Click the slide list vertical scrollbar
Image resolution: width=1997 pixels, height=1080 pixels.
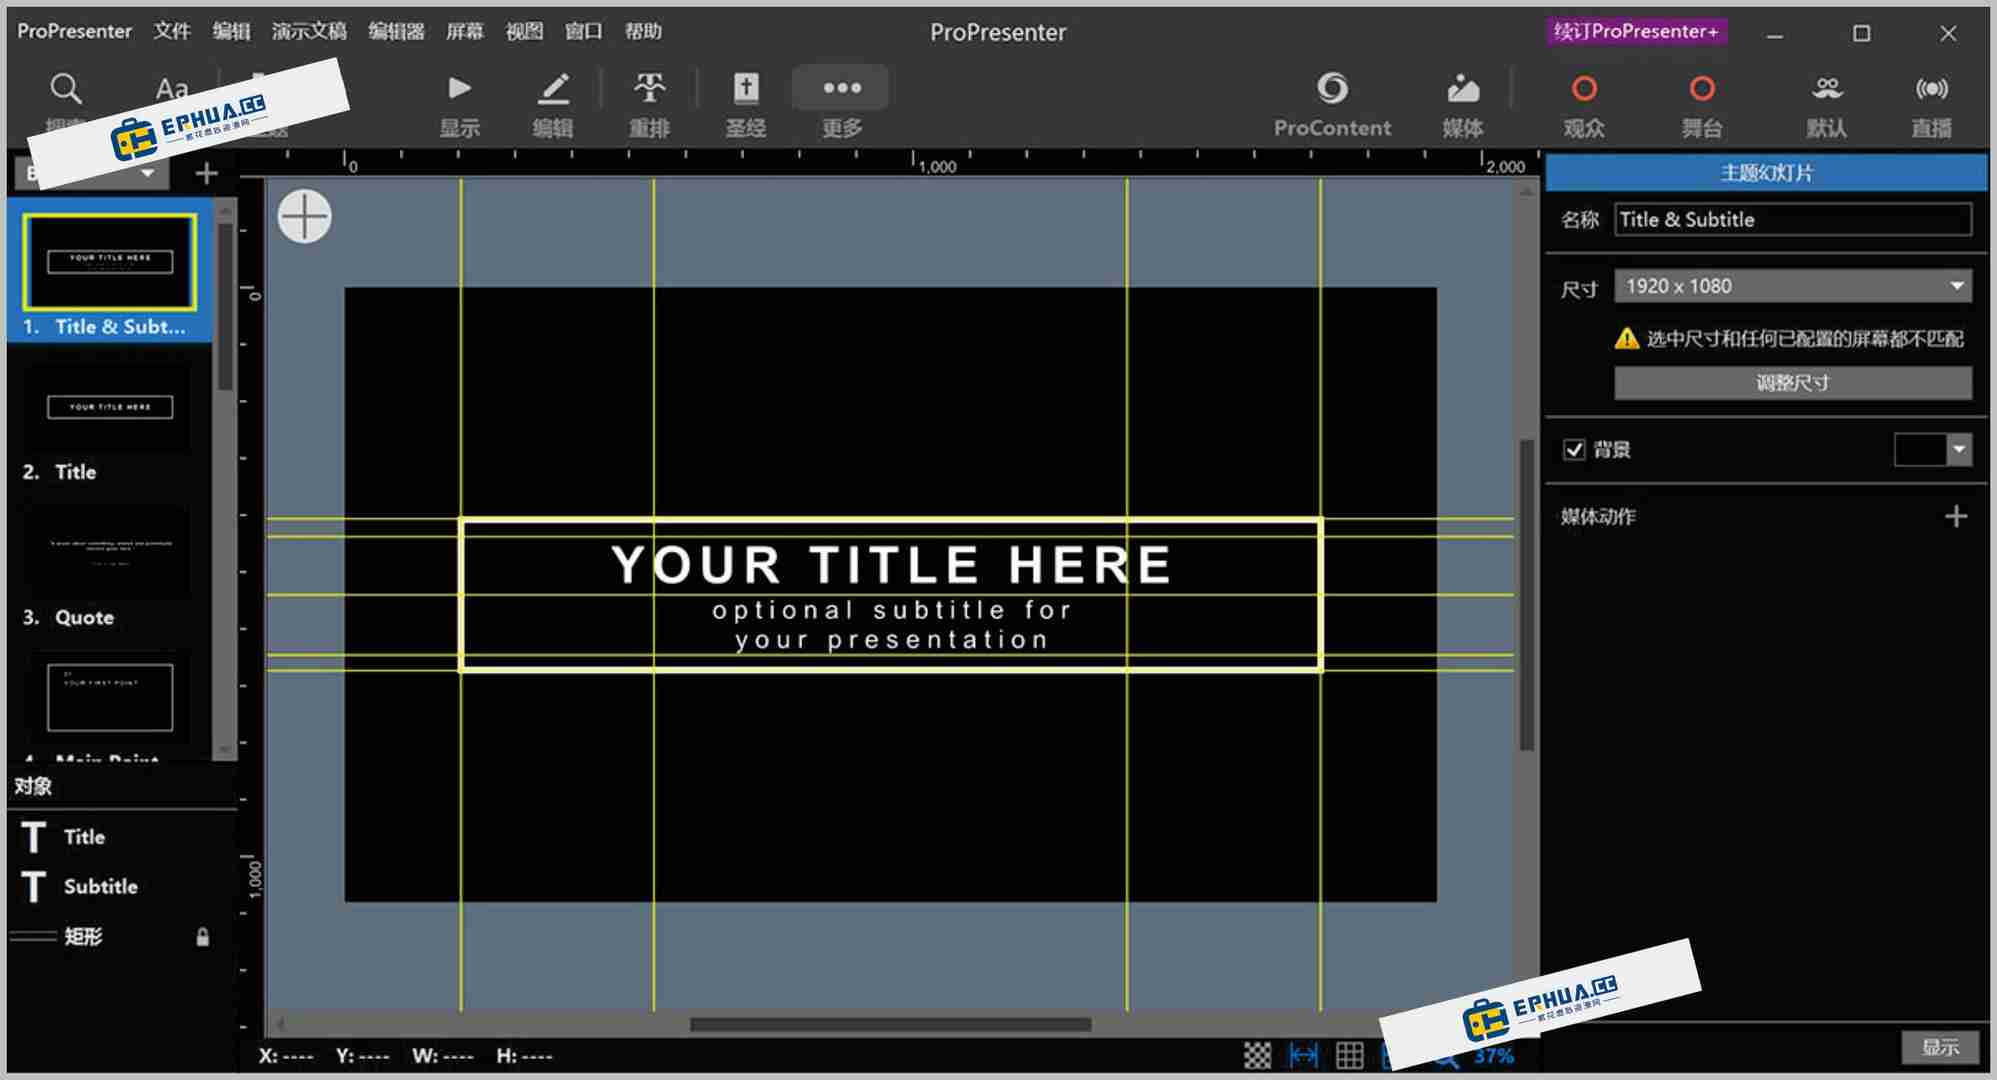point(225,307)
